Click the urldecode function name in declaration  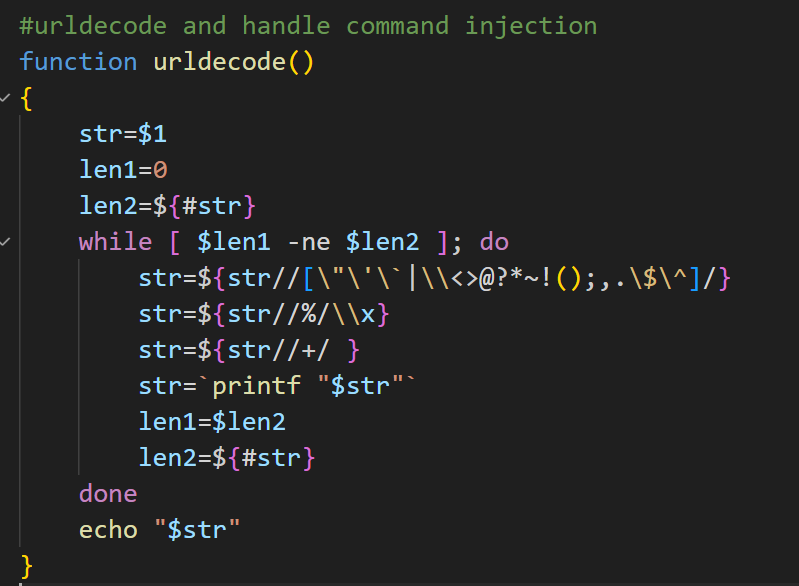click(220, 62)
